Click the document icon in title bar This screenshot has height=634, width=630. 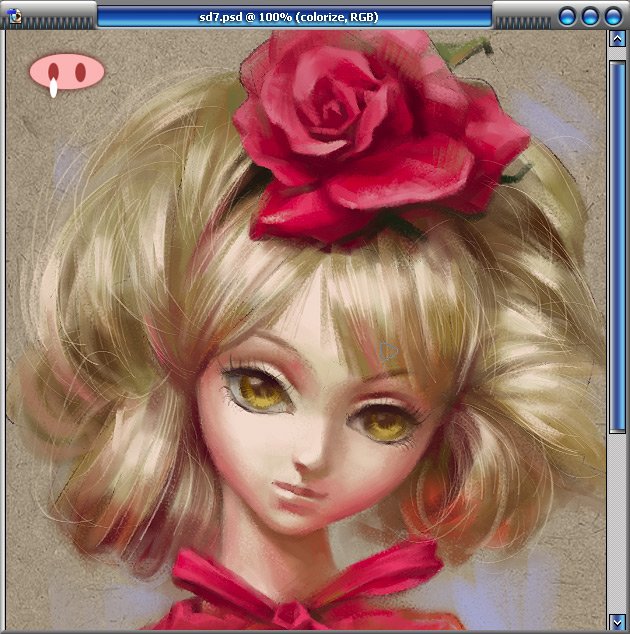coord(15,16)
